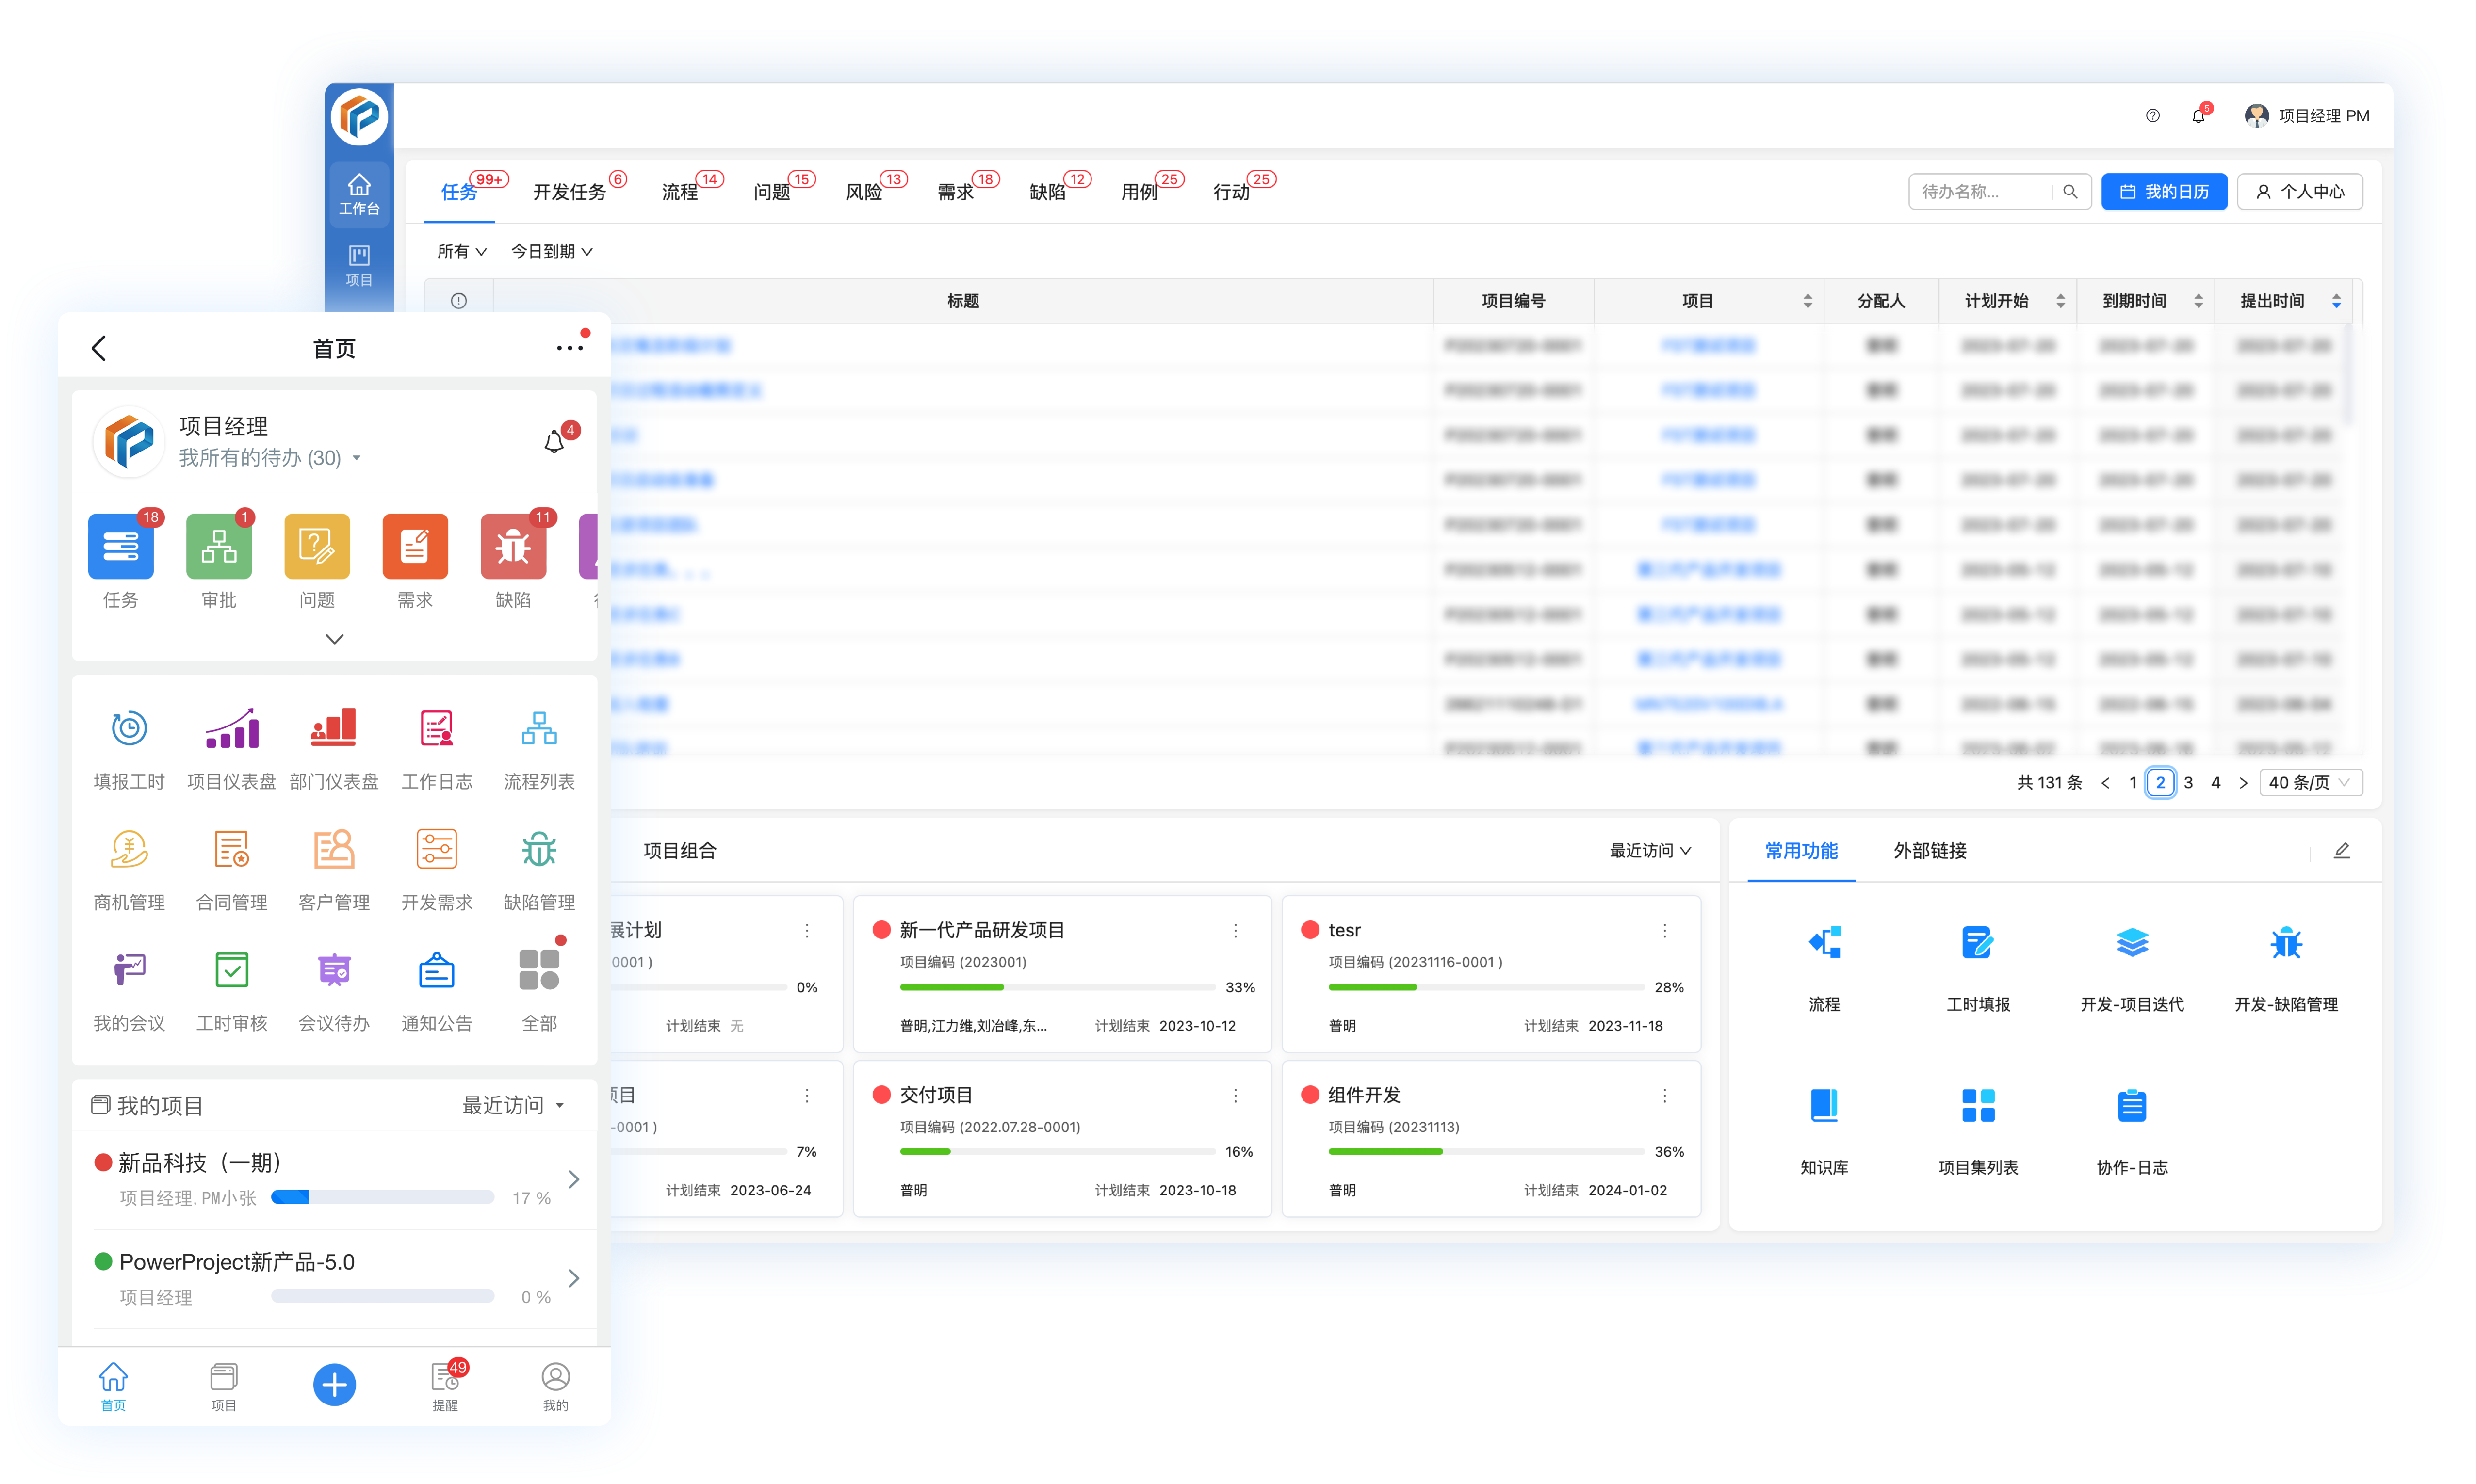Expand the todo icons chevron below 问题
2476x1484 pixels.
coord(334,639)
